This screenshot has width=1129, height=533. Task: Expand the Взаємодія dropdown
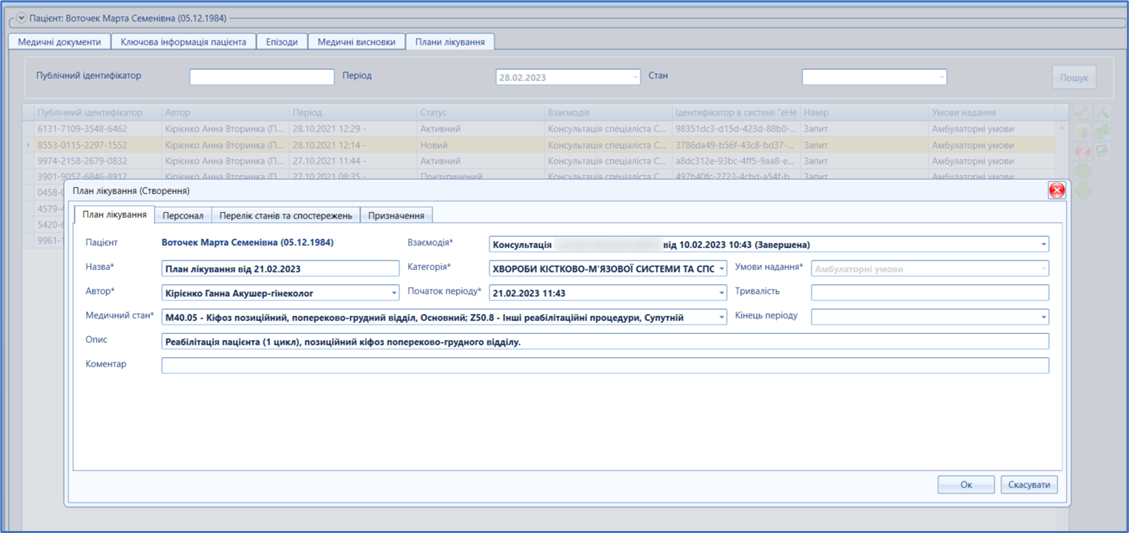point(1043,244)
